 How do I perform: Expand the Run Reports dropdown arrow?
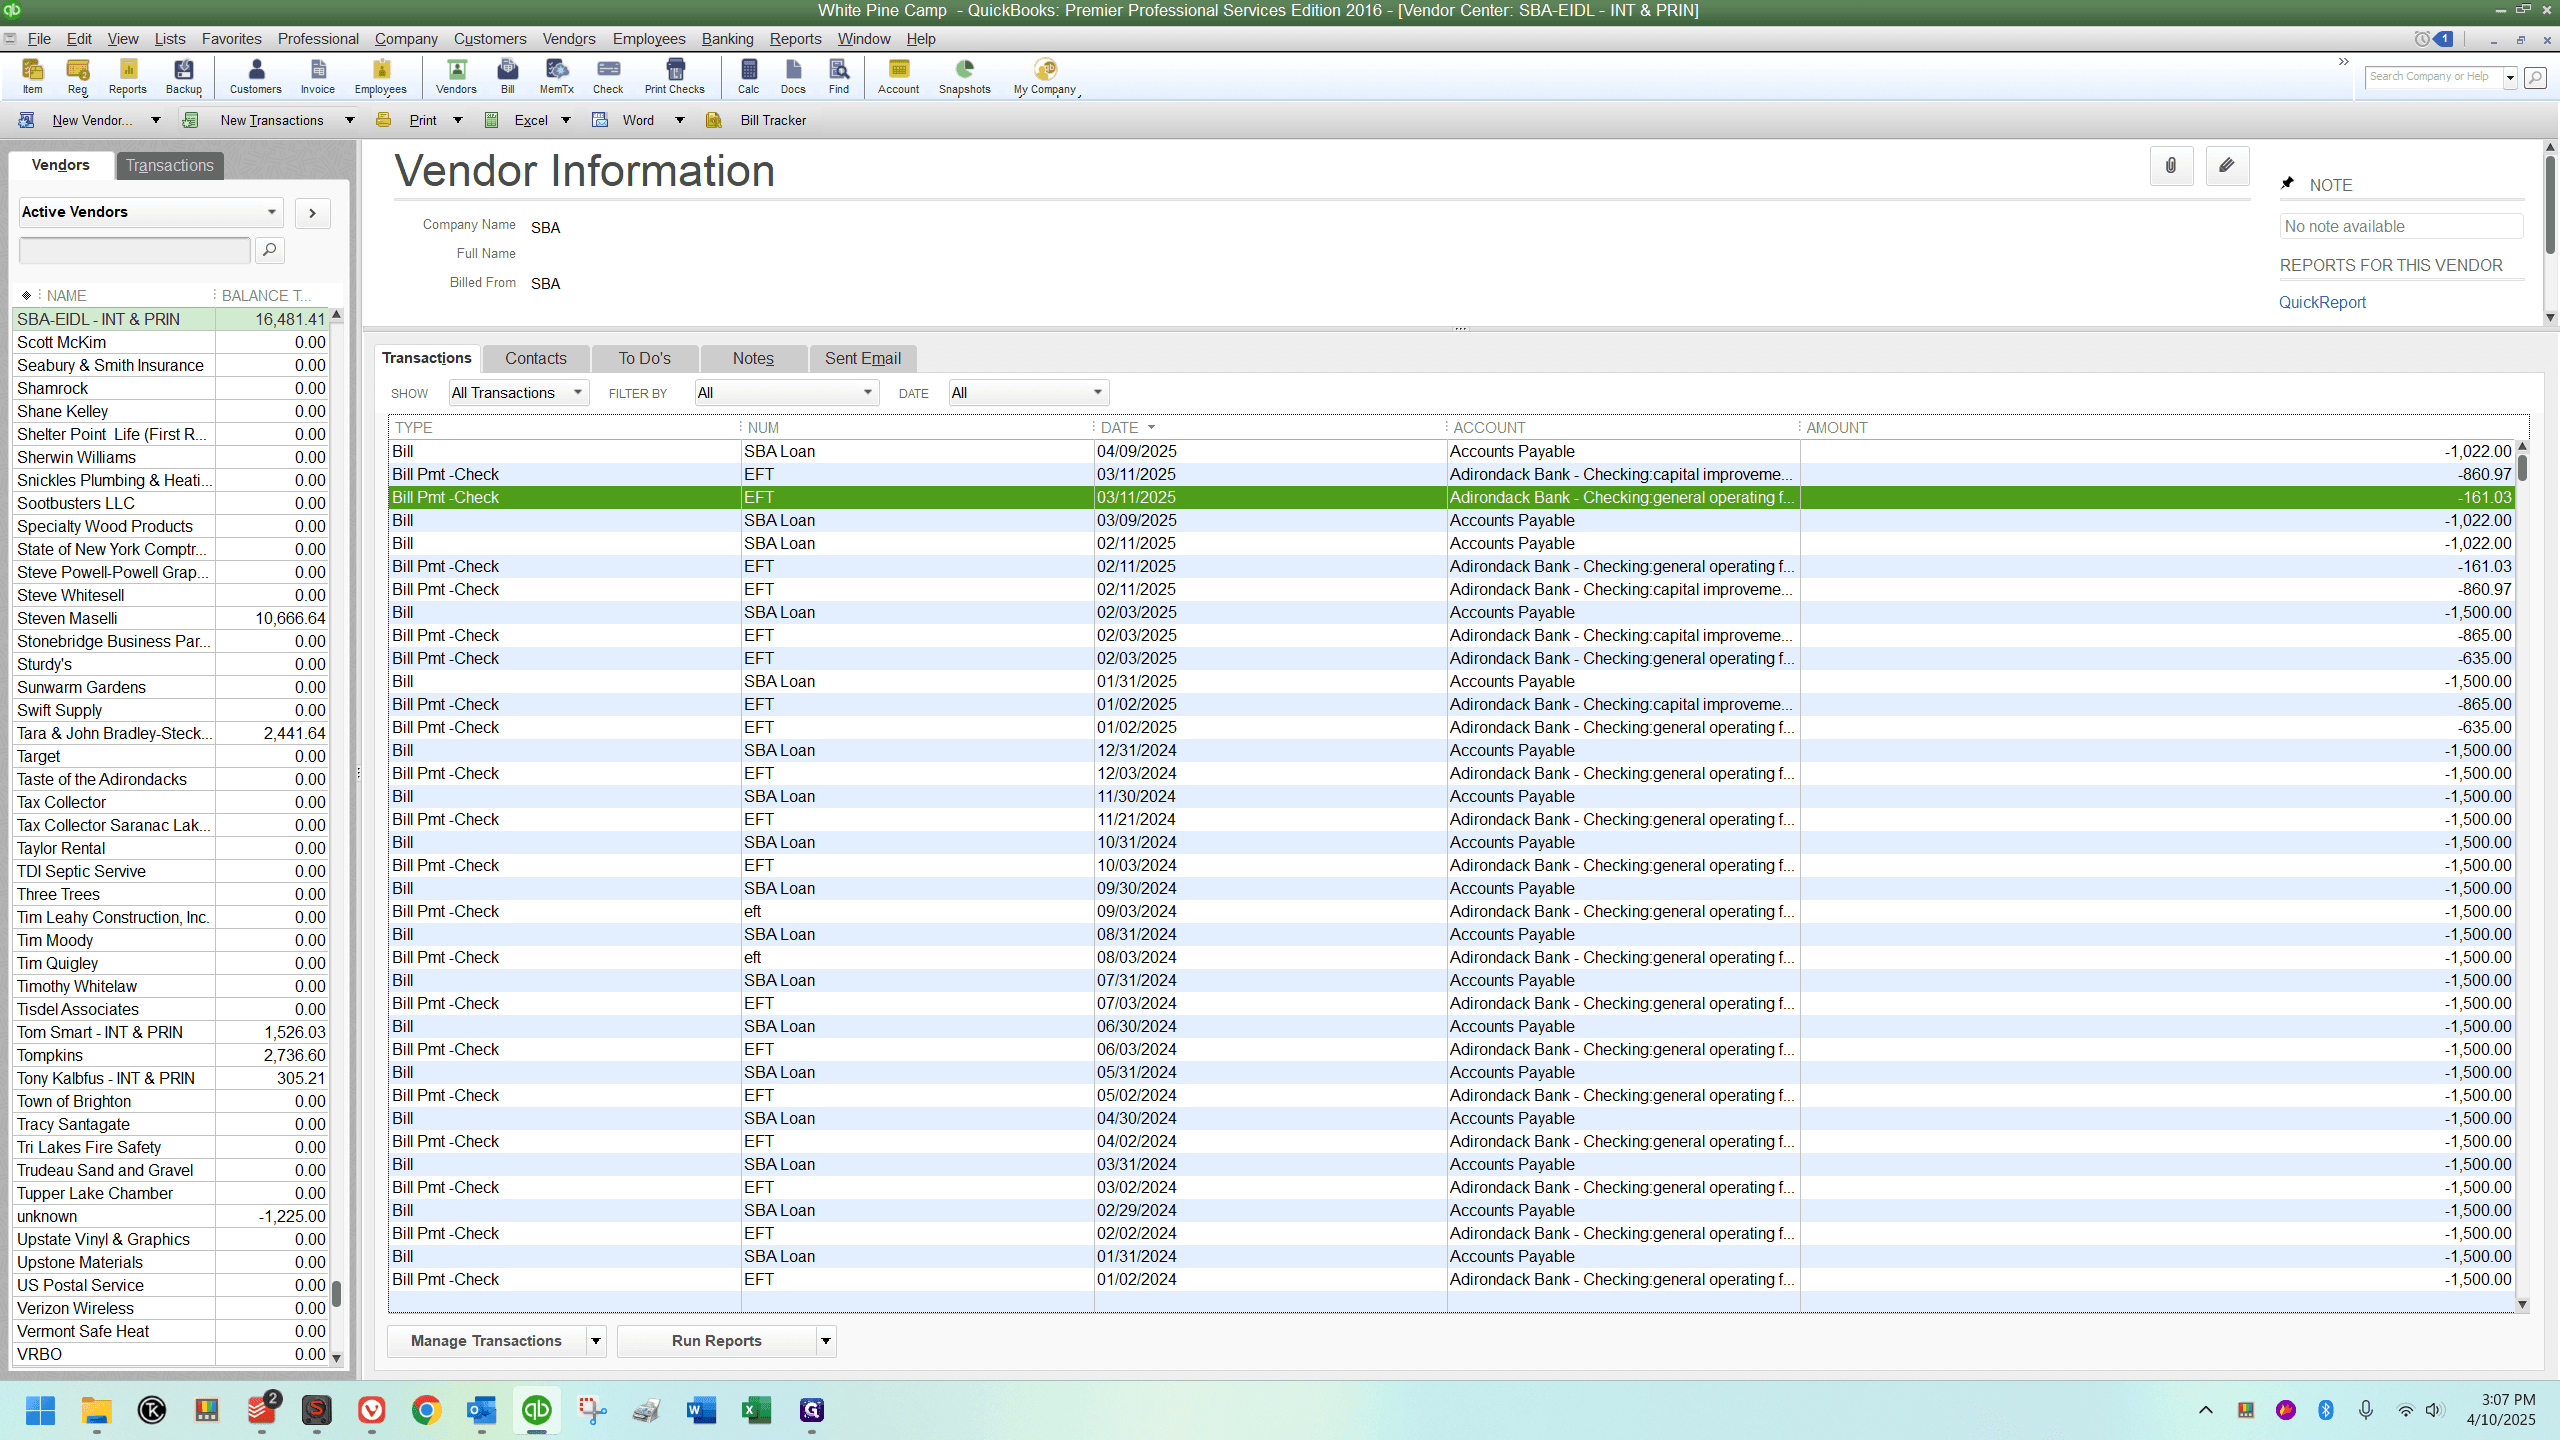click(826, 1341)
